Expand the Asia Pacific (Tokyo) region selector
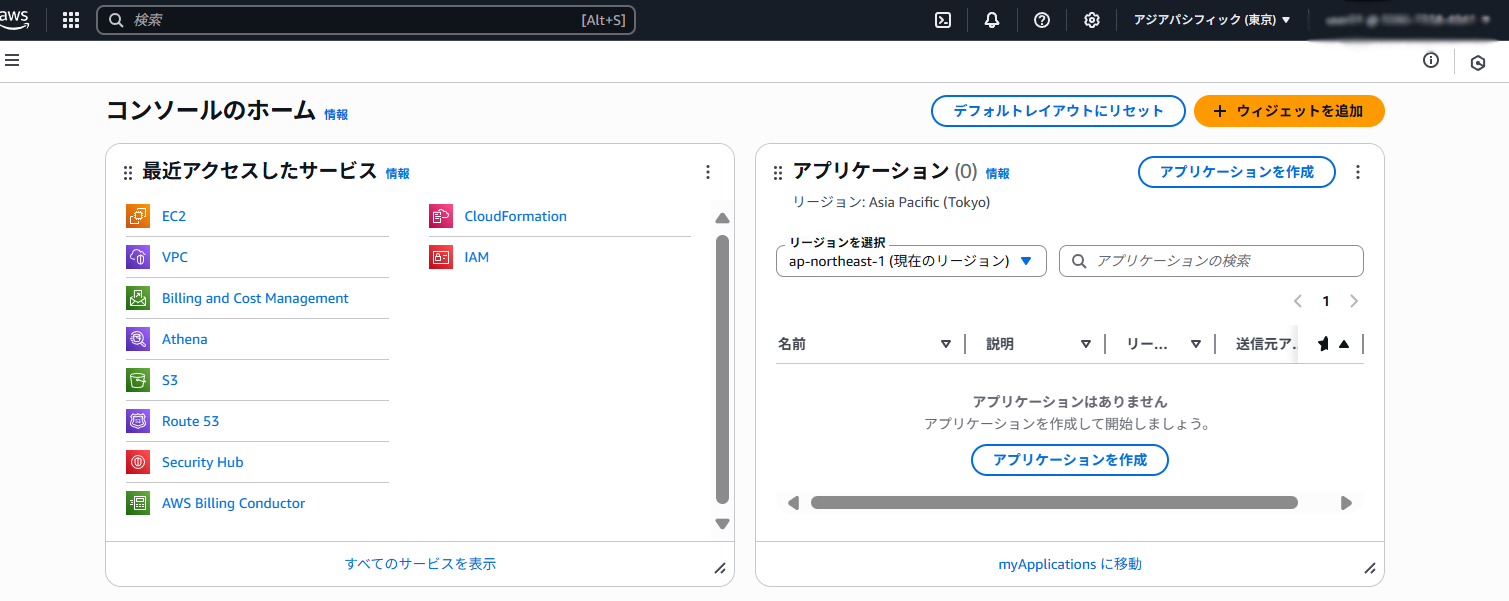This screenshot has width=1509, height=601. click(x=1212, y=20)
